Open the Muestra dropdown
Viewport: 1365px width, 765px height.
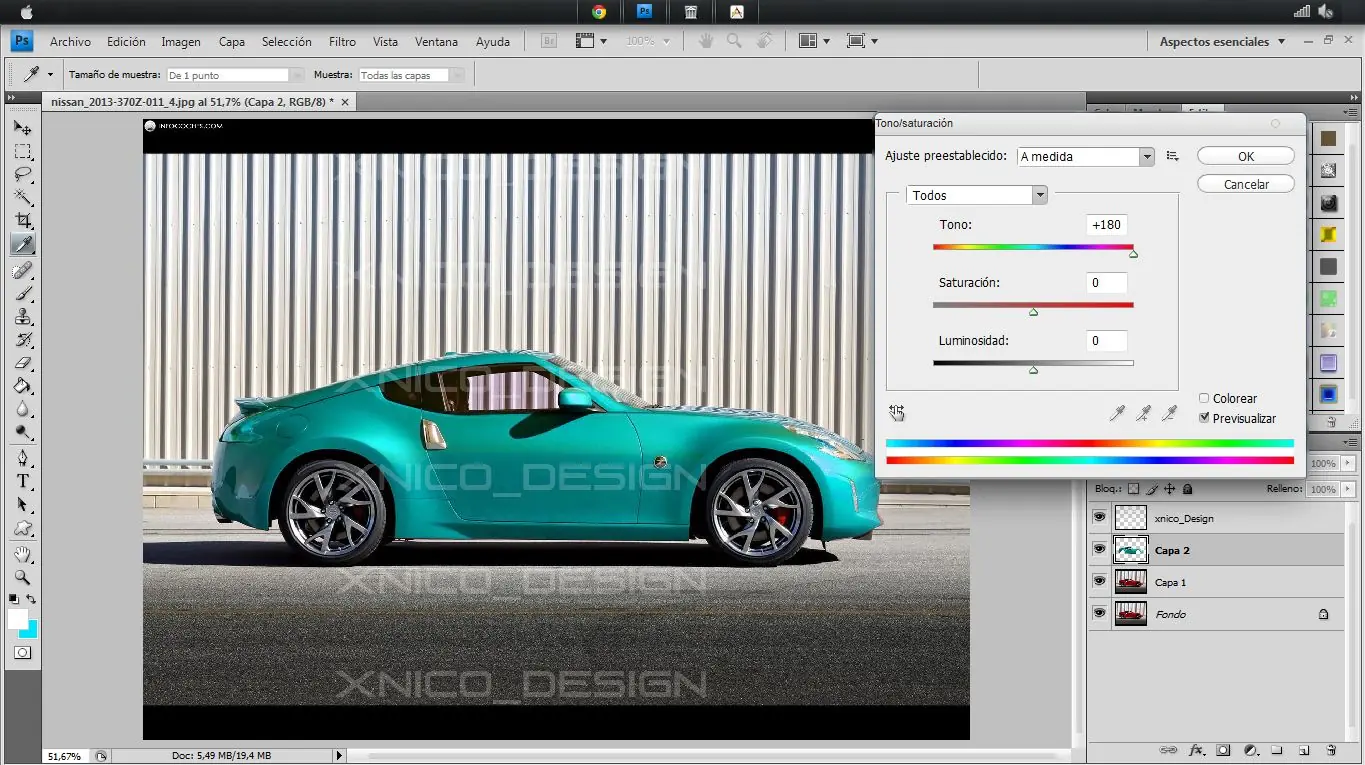[x=411, y=75]
